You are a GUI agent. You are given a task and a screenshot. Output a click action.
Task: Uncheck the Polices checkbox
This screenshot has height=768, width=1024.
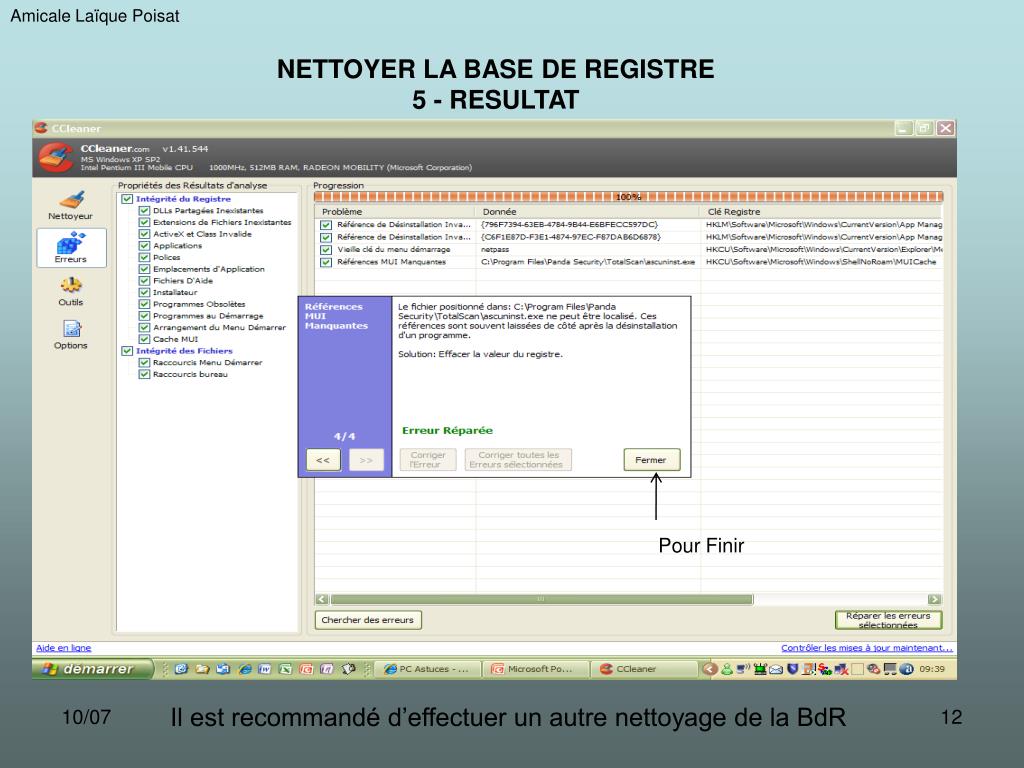(x=144, y=258)
